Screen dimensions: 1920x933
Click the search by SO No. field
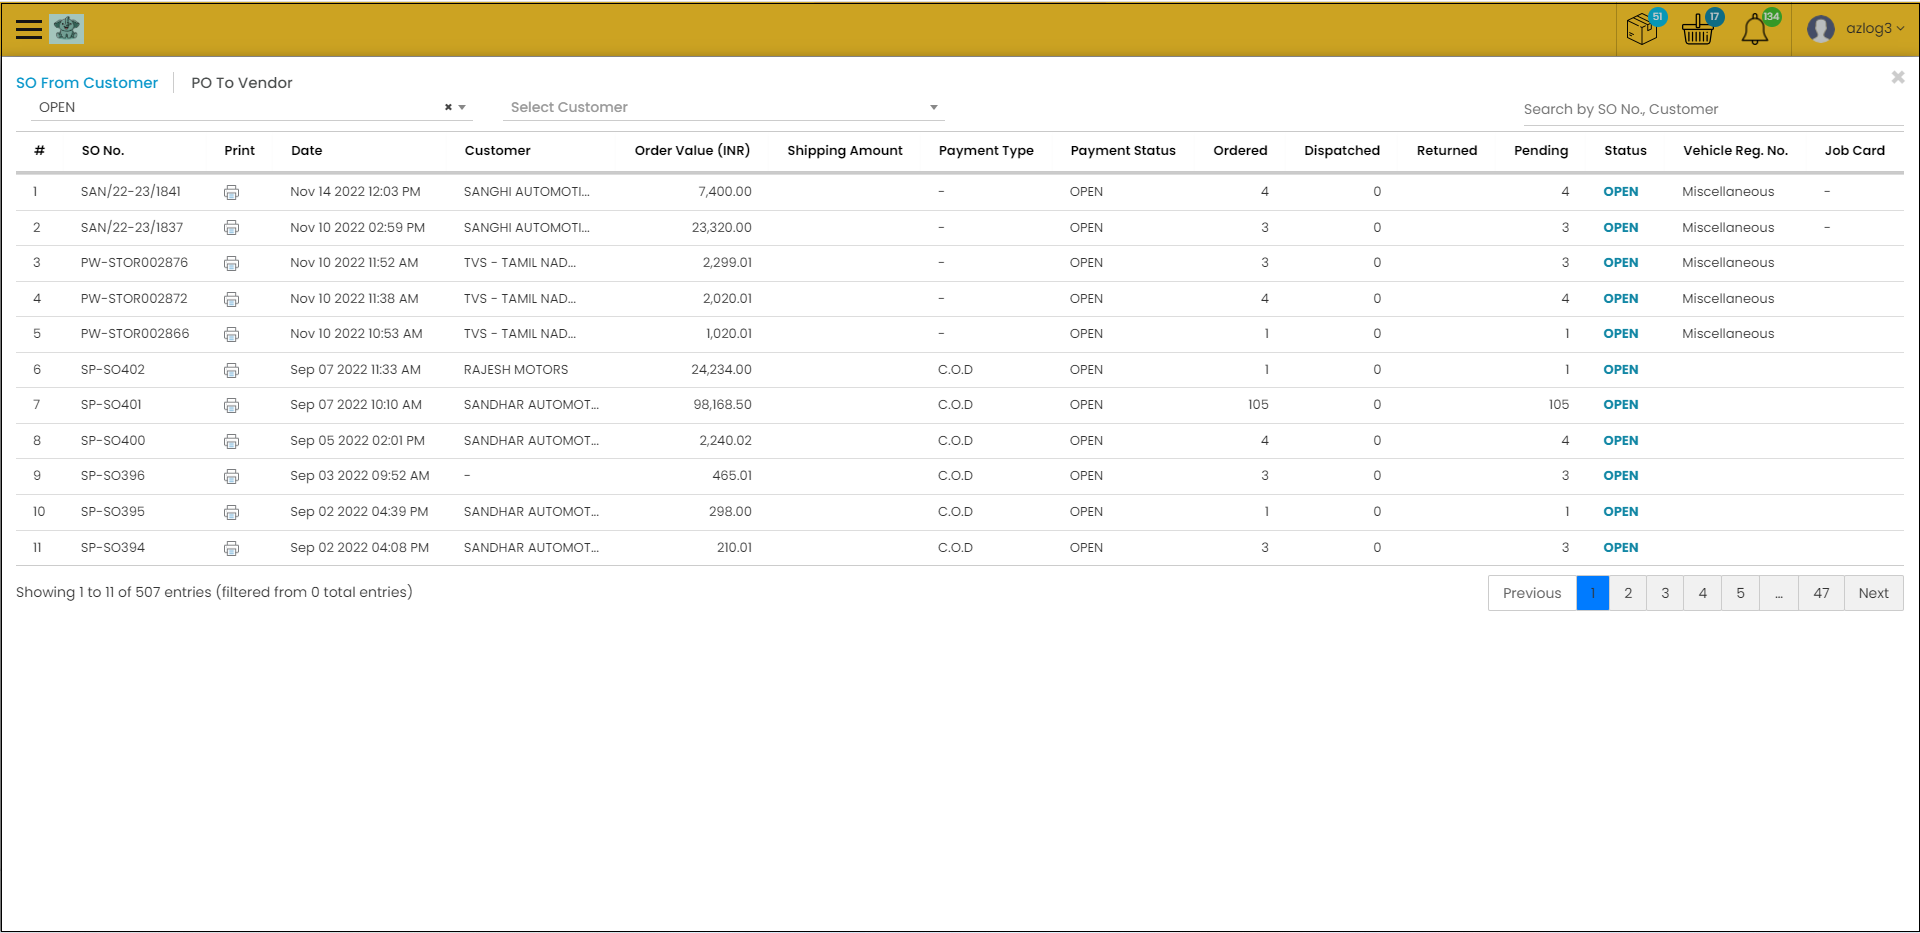(1712, 109)
